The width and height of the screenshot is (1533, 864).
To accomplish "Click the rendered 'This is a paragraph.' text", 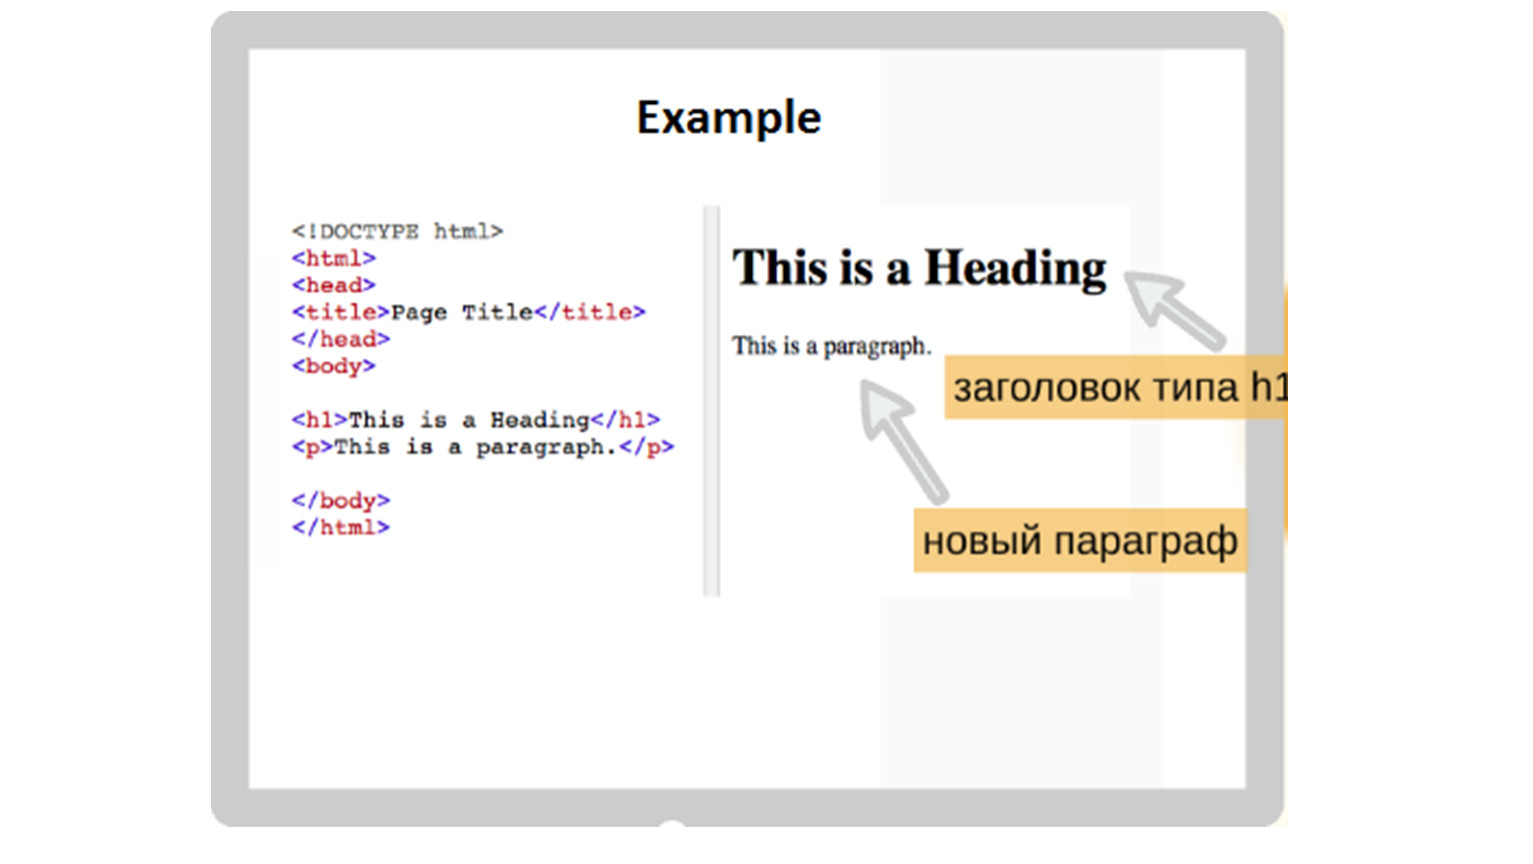I will tap(832, 346).
